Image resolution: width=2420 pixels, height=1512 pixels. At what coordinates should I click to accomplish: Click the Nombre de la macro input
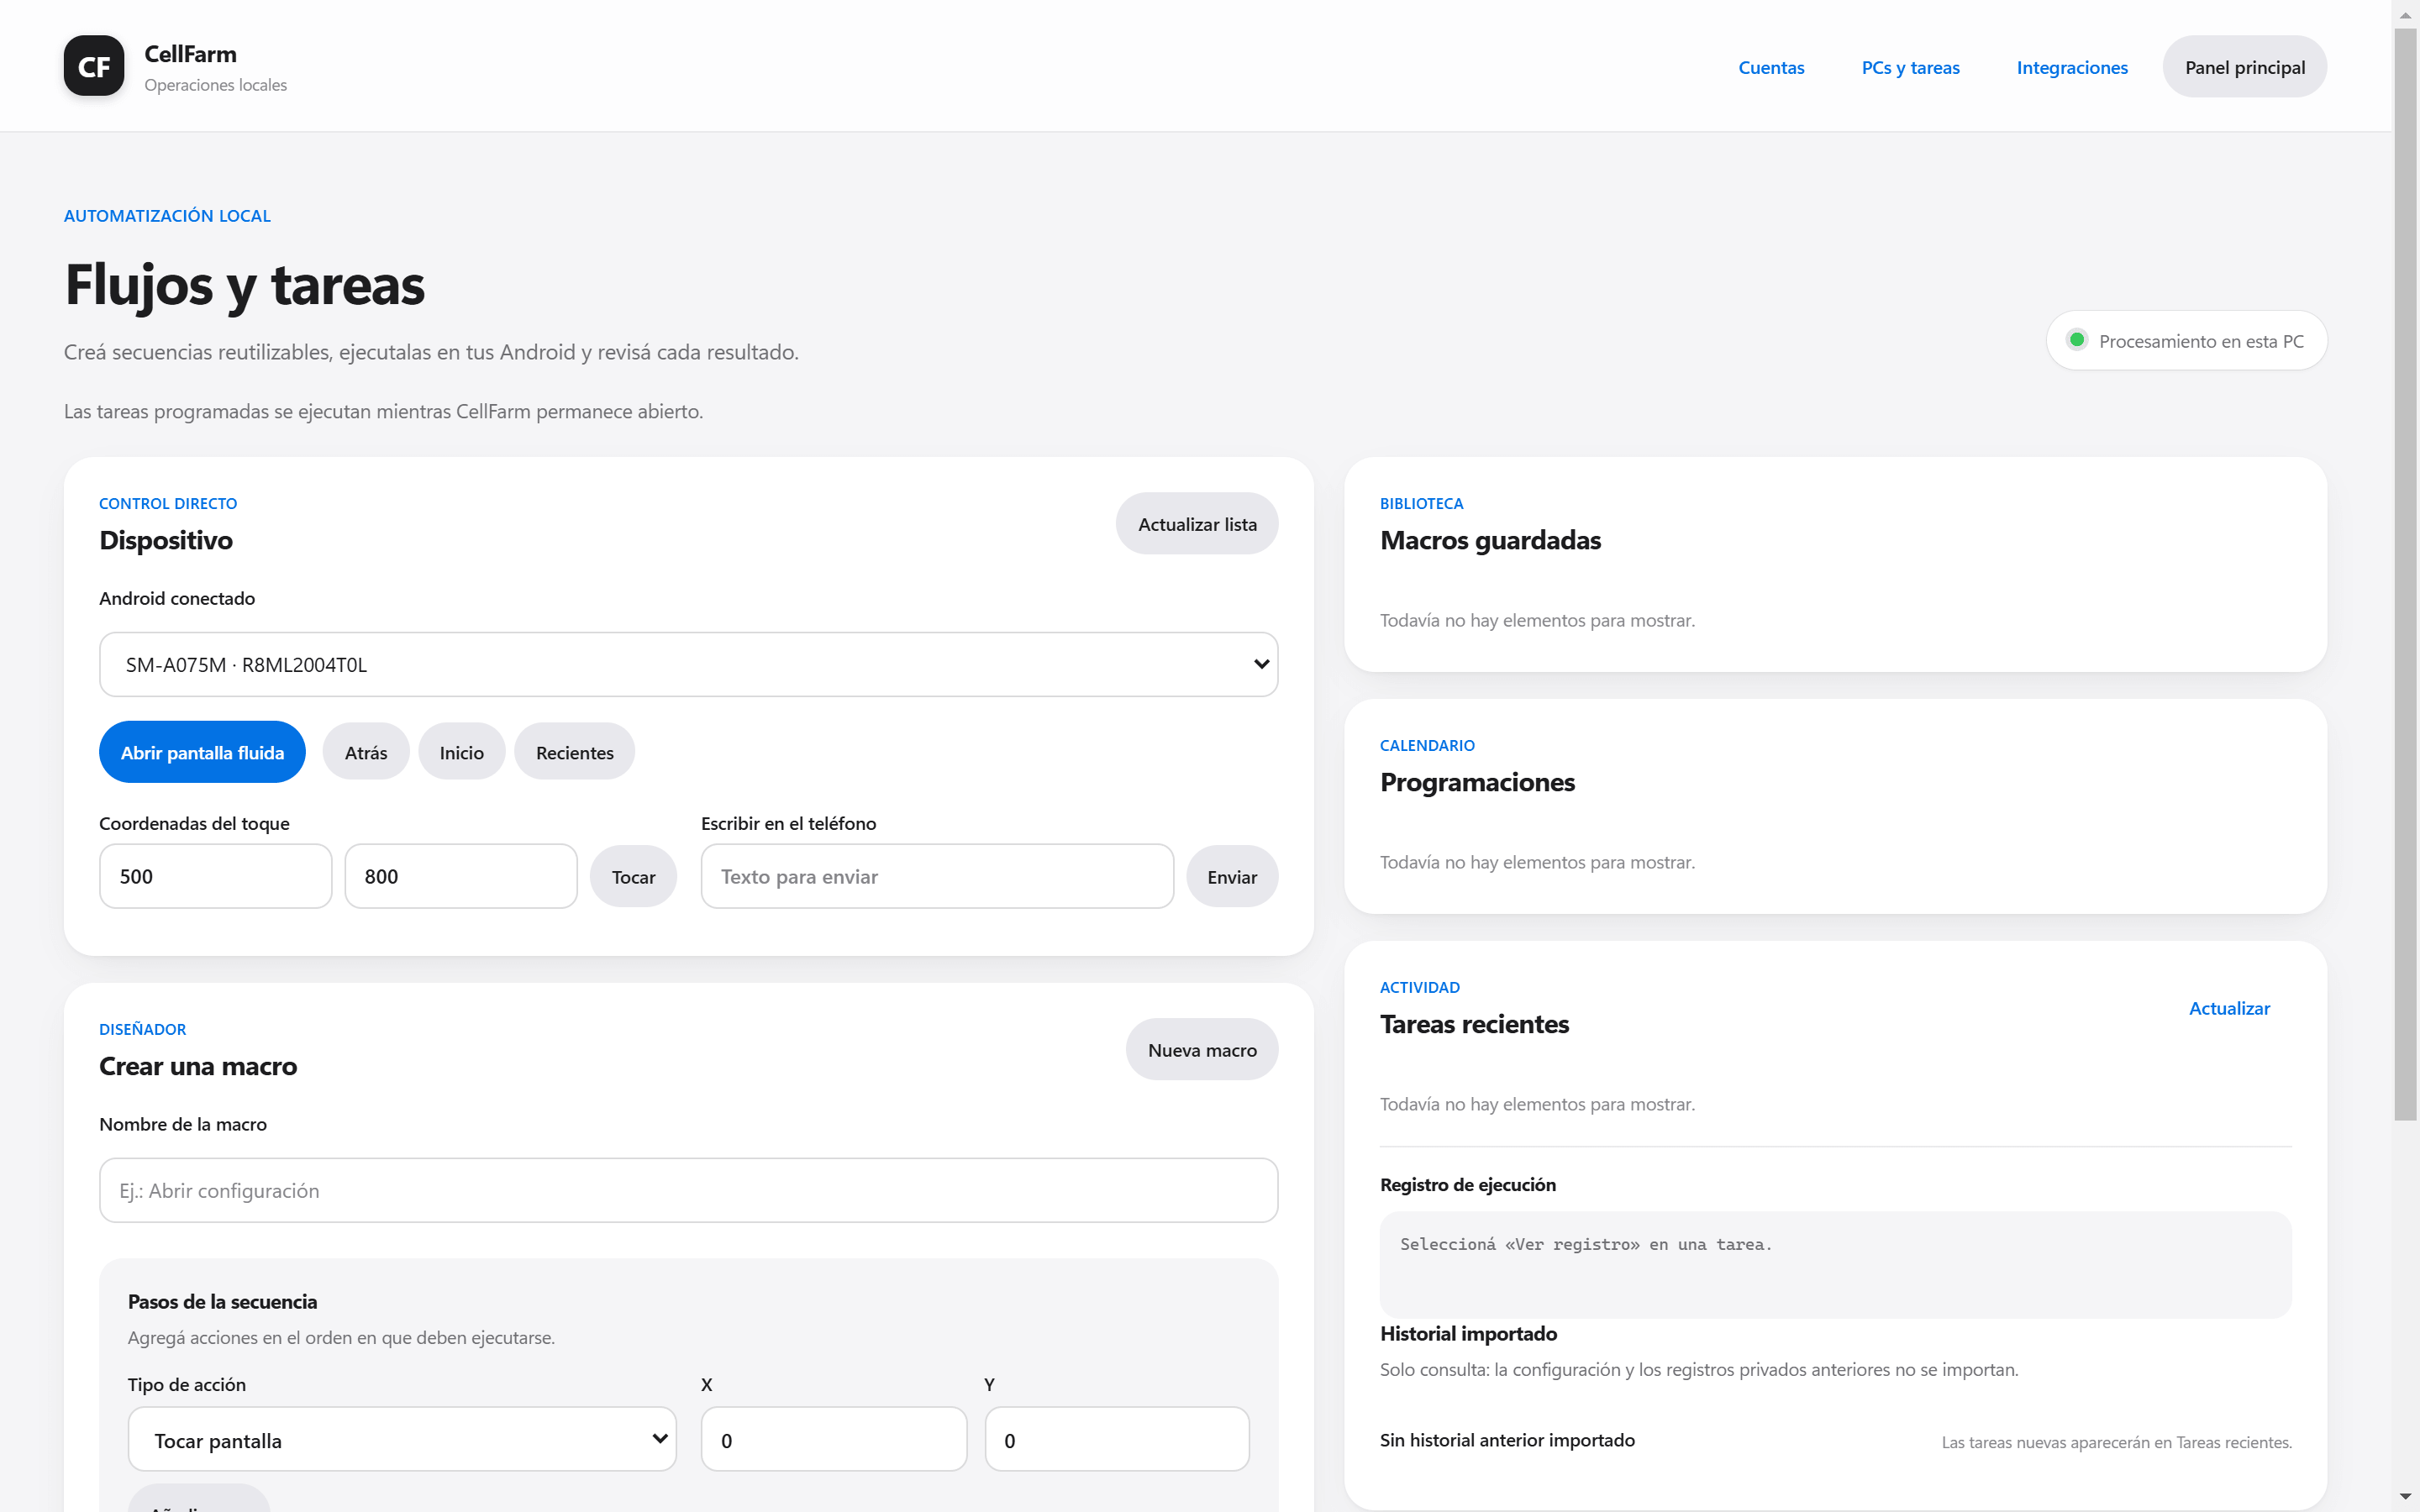click(x=688, y=1190)
